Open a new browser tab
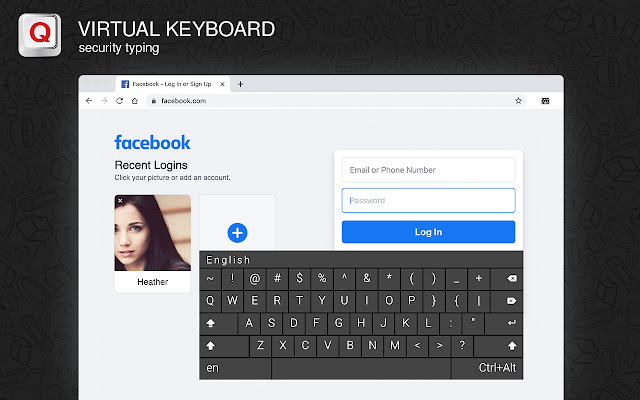 pyautogui.click(x=240, y=84)
